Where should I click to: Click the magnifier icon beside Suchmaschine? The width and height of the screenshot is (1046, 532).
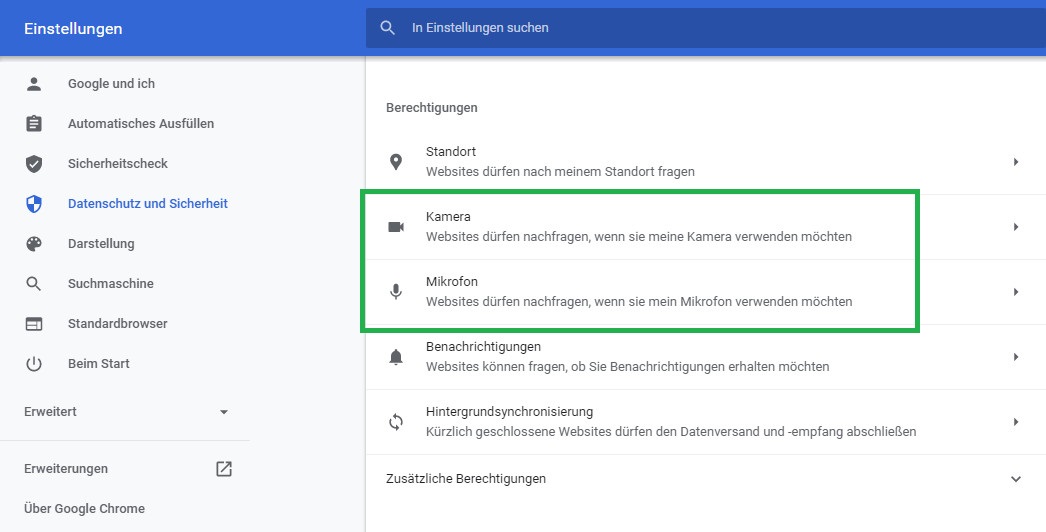pos(33,284)
